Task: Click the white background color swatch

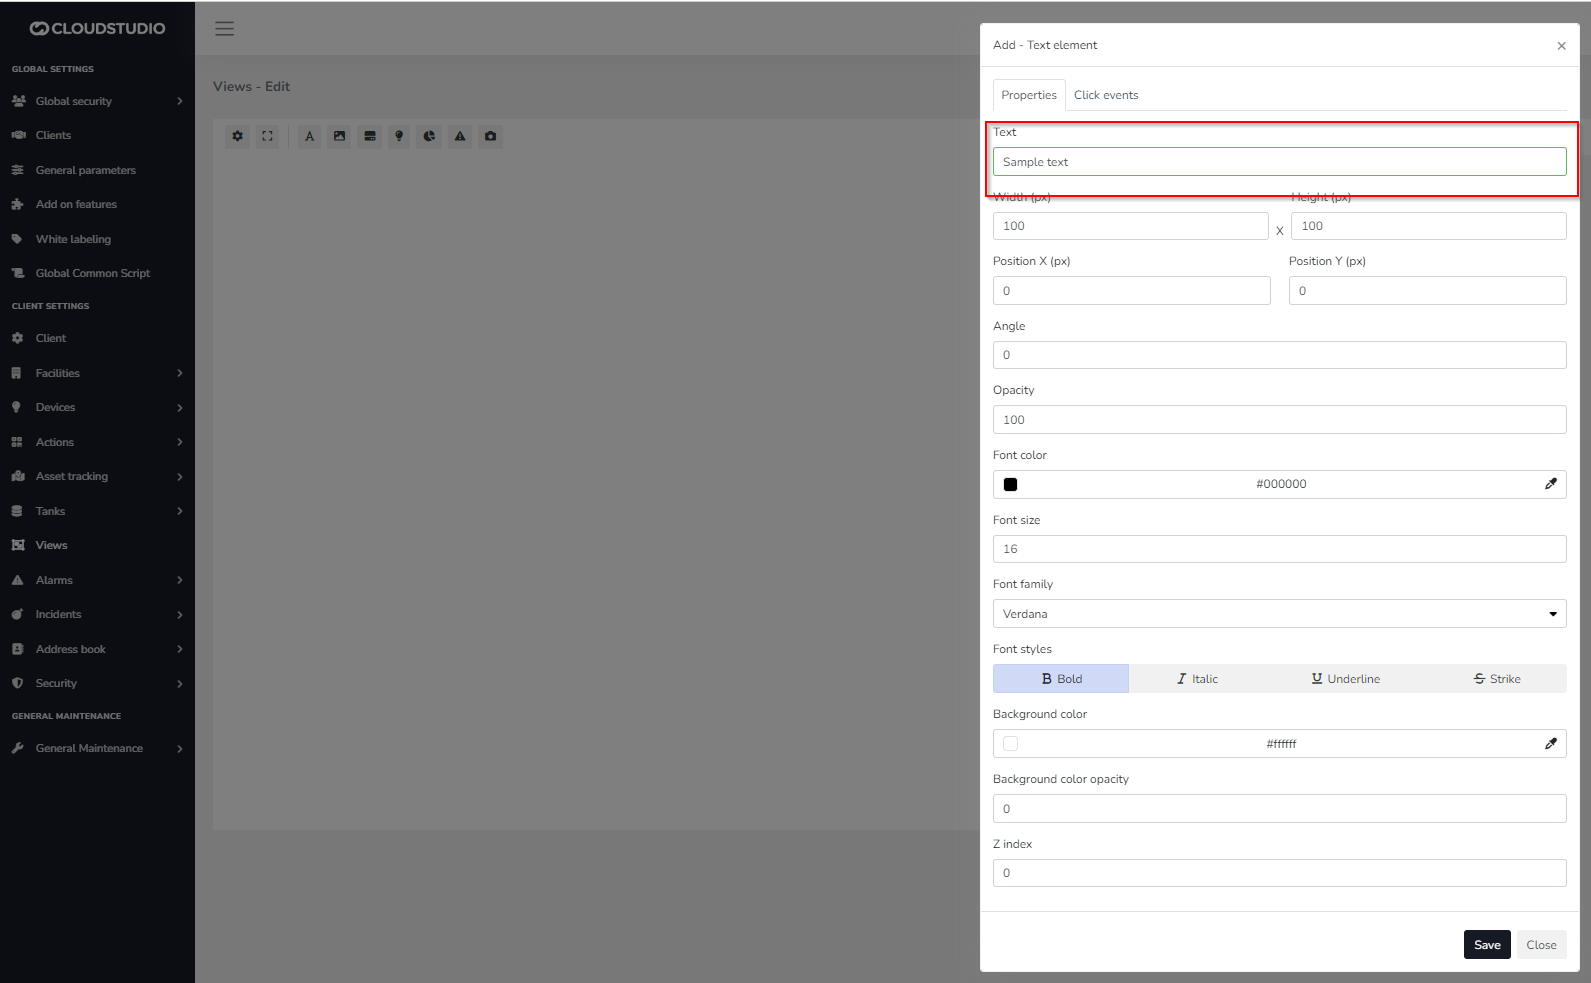Action: click(1011, 744)
